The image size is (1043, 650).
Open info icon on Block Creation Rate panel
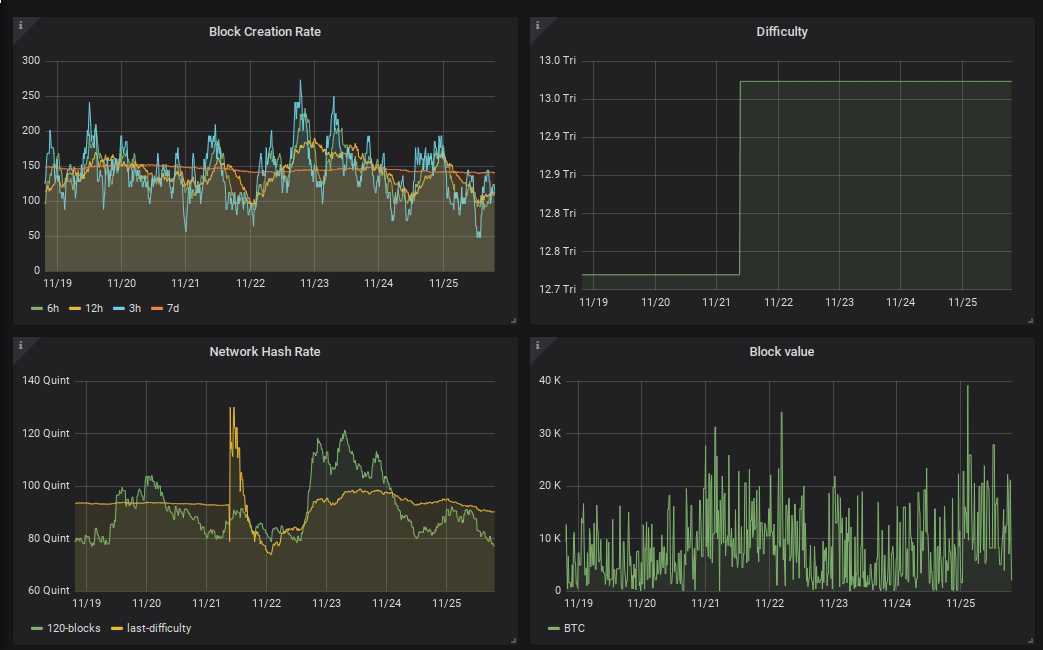[21, 25]
